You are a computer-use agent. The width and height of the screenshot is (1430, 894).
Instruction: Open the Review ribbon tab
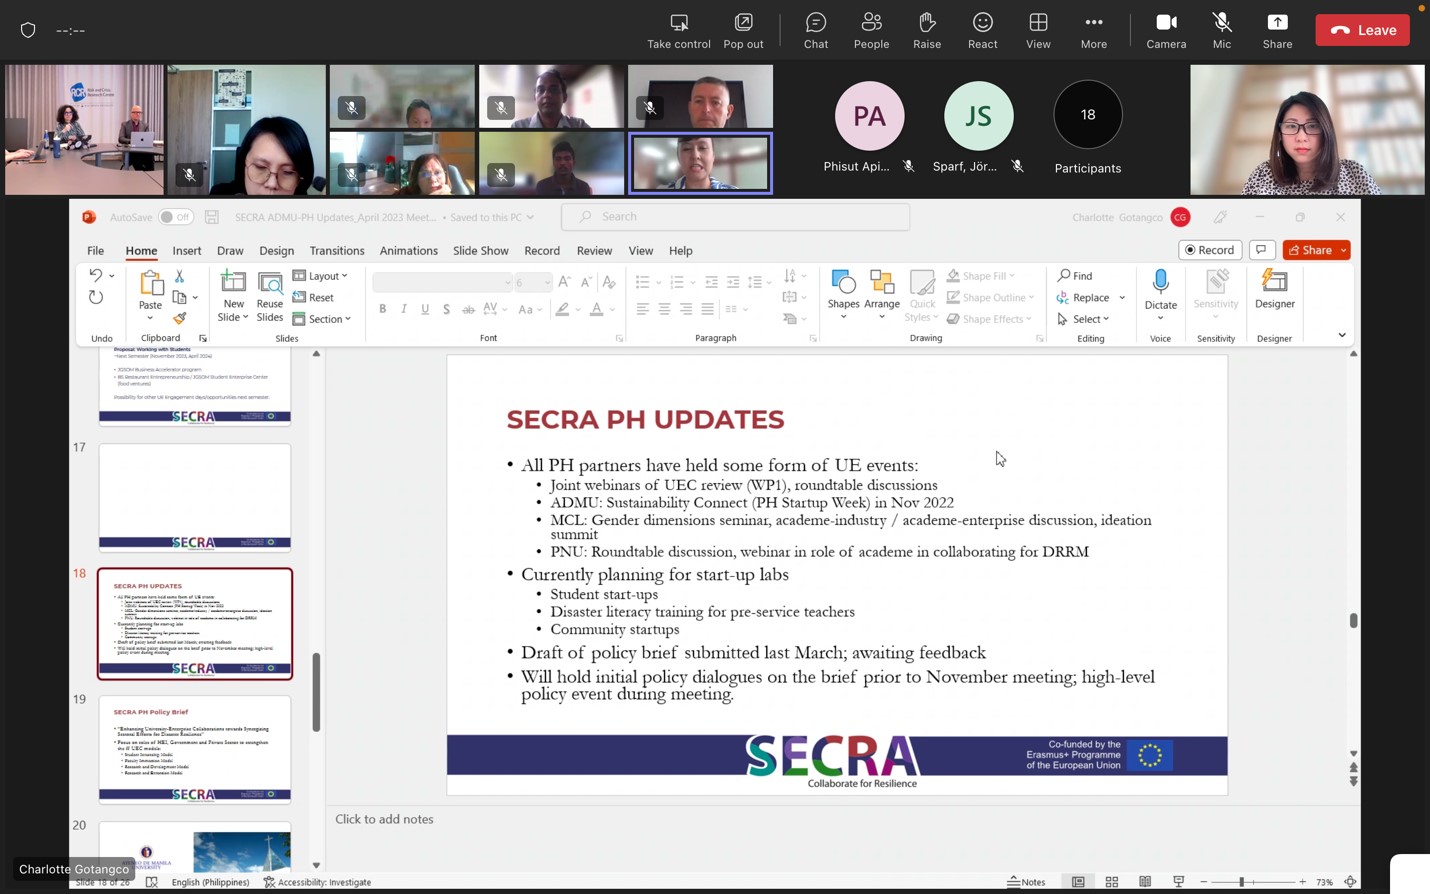coord(594,251)
